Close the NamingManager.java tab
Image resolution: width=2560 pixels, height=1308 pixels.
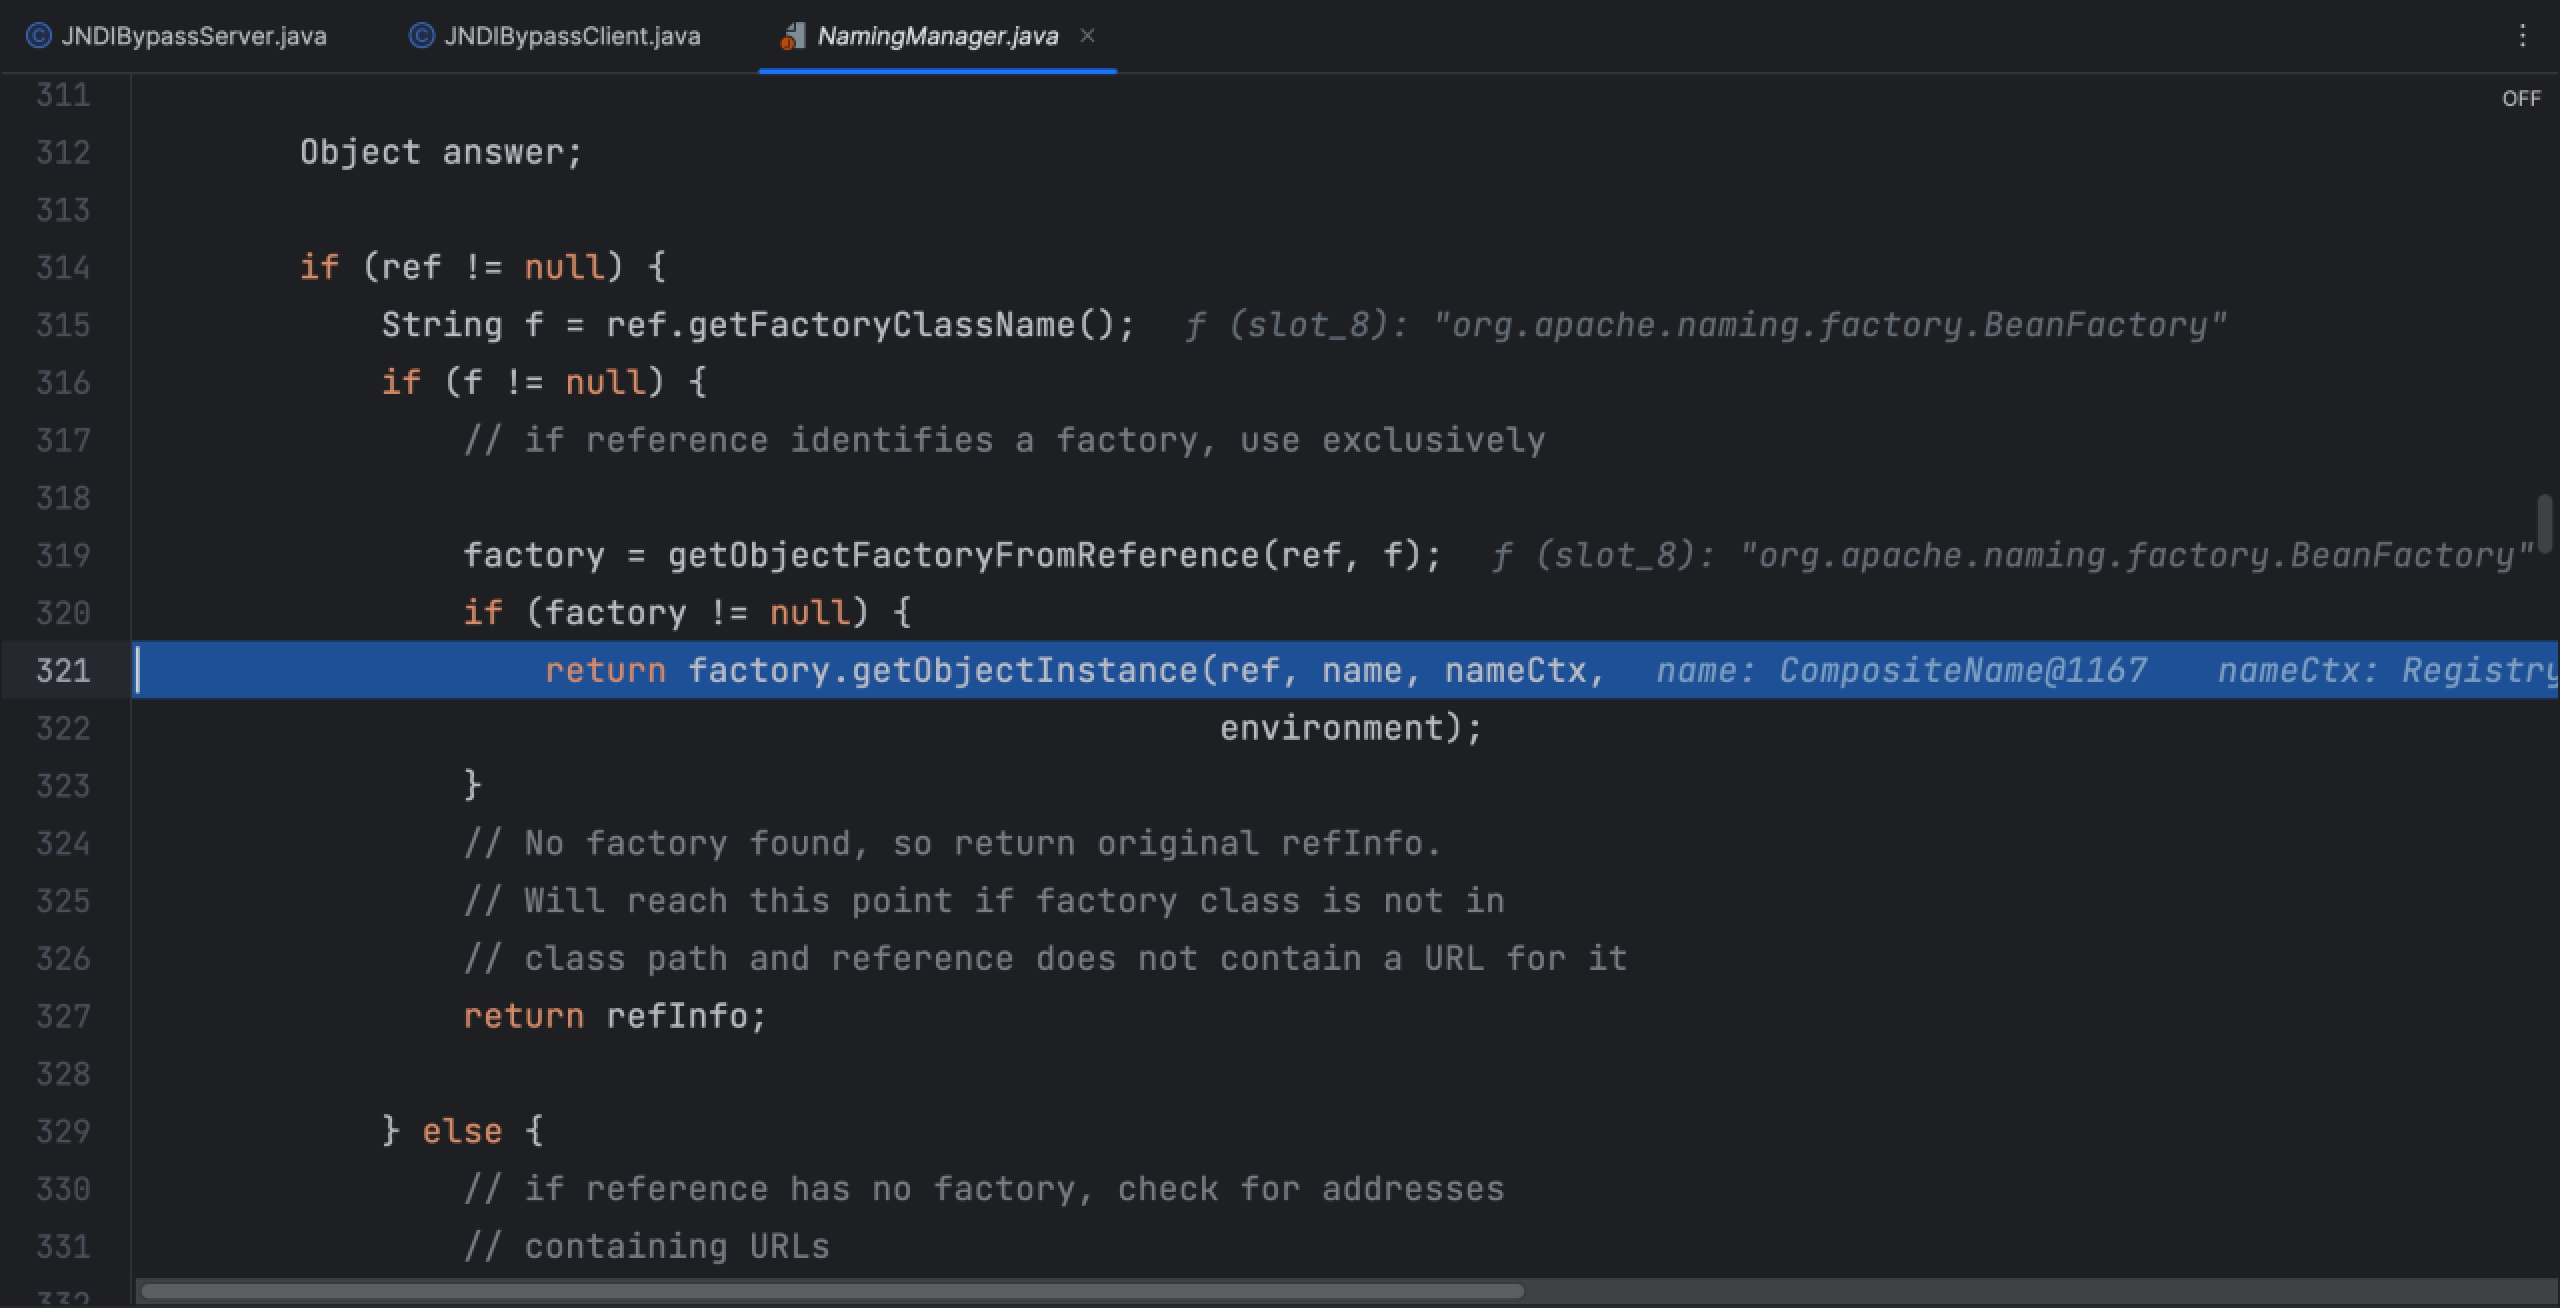[1088, 36]
